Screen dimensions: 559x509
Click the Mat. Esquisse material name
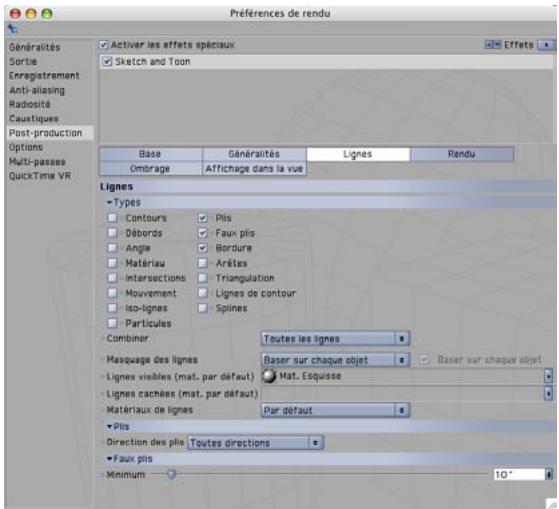coord(310,376)
